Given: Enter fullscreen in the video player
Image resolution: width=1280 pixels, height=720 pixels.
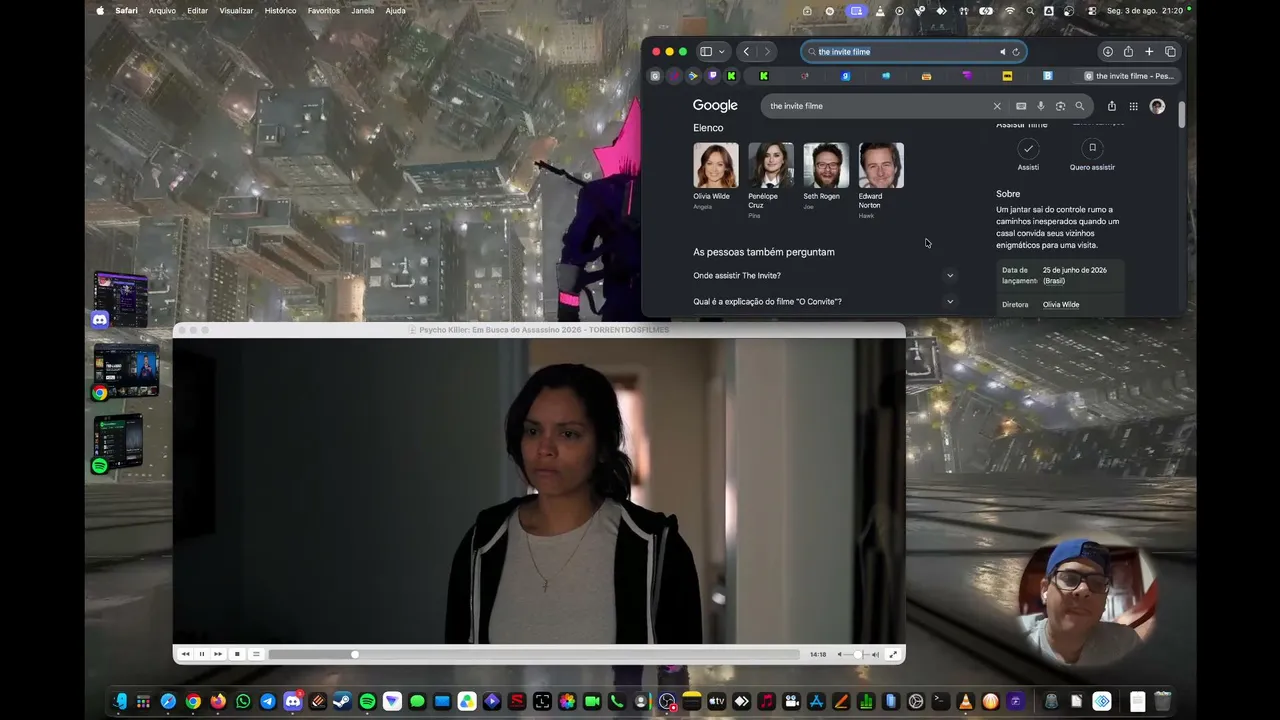Looking at the screenshot, I should (893, 654).
